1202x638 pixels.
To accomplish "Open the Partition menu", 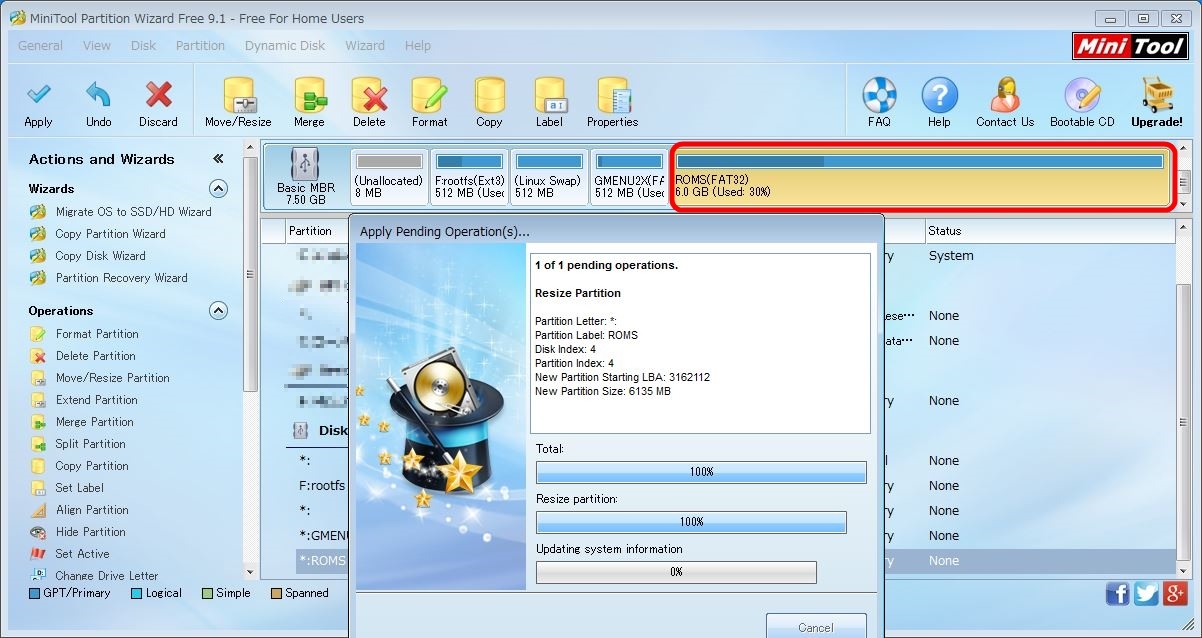I will tap(200, 45).
